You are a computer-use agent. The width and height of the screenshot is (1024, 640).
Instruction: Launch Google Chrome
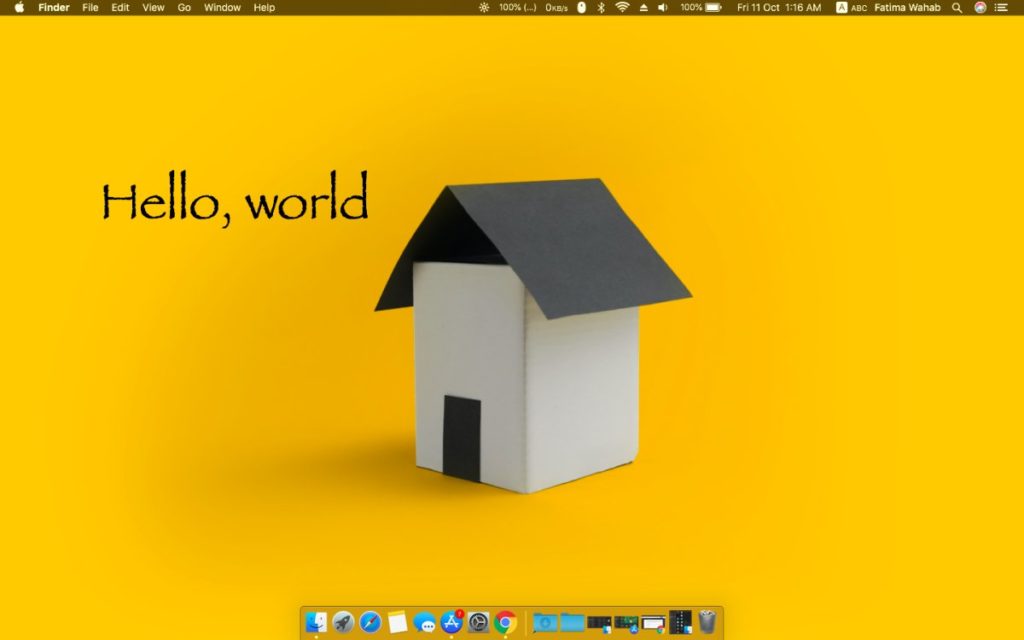pyautogui.click(x=503, y=622)
